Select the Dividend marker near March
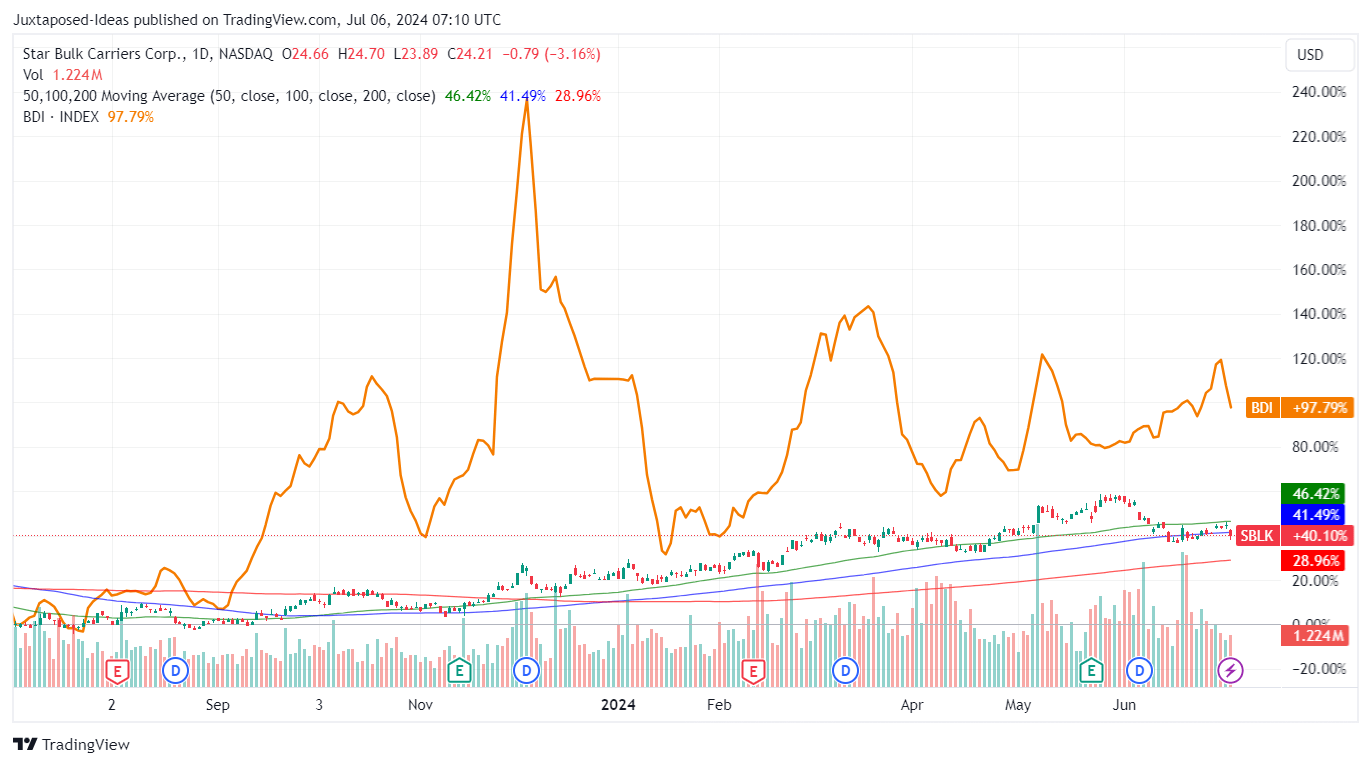The width and height of the screenshot is (1371, 766). (845, 671)
